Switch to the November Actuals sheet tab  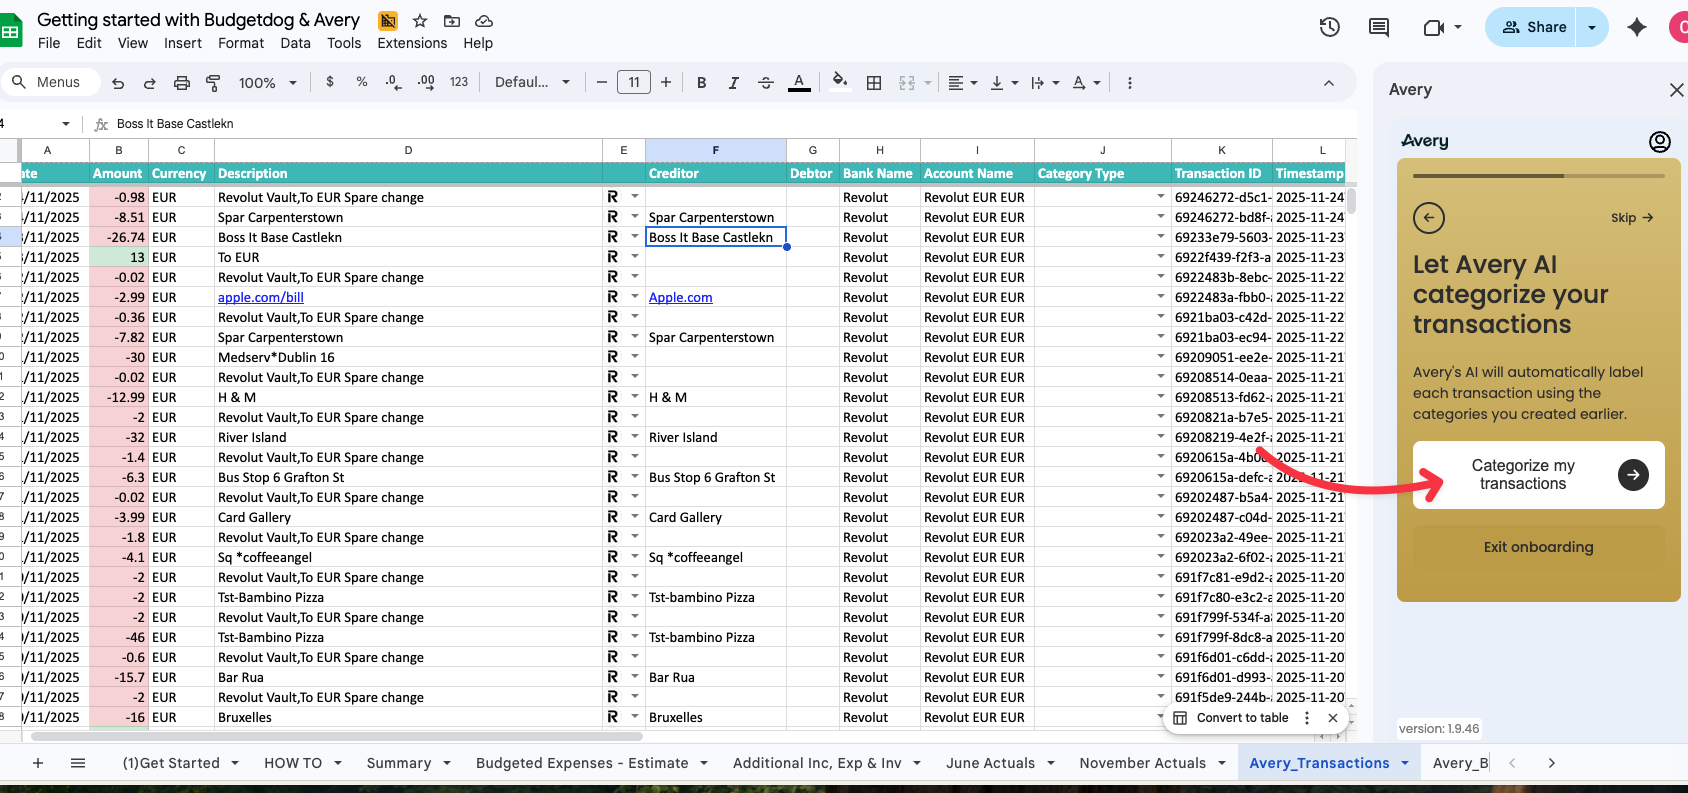1142,763
